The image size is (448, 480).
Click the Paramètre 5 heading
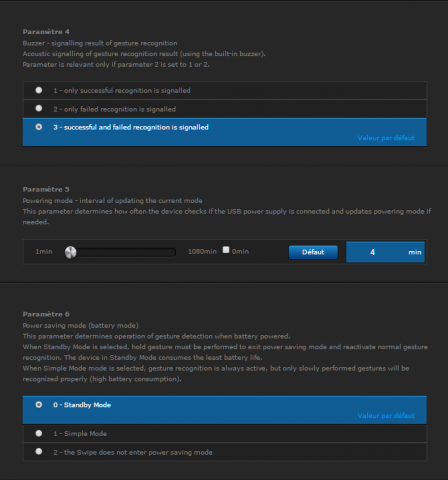[46, 189]
